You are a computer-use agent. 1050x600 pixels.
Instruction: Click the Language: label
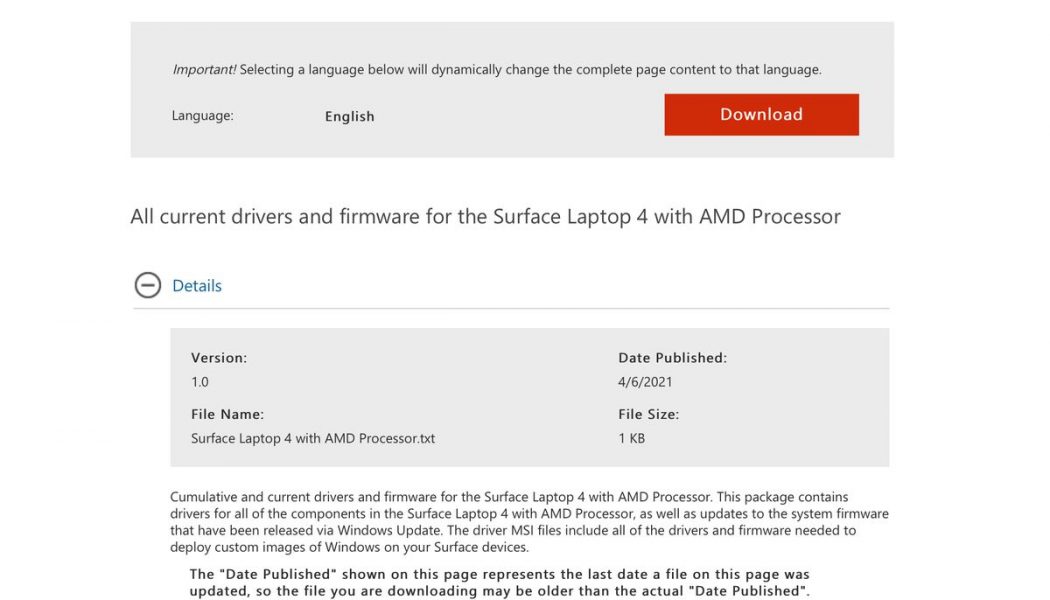pos(202,116)
